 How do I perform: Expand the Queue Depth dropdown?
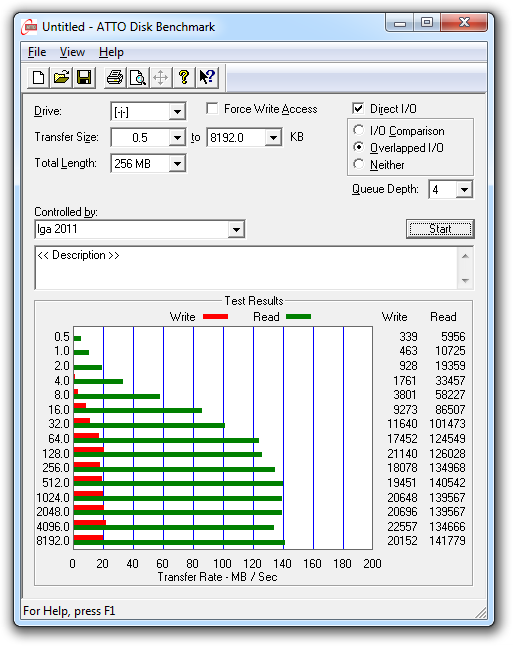464,190
